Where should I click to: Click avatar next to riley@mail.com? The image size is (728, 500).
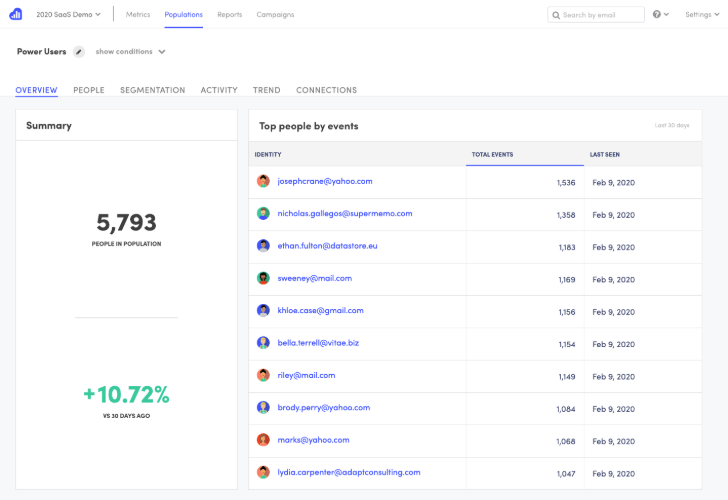263,375
